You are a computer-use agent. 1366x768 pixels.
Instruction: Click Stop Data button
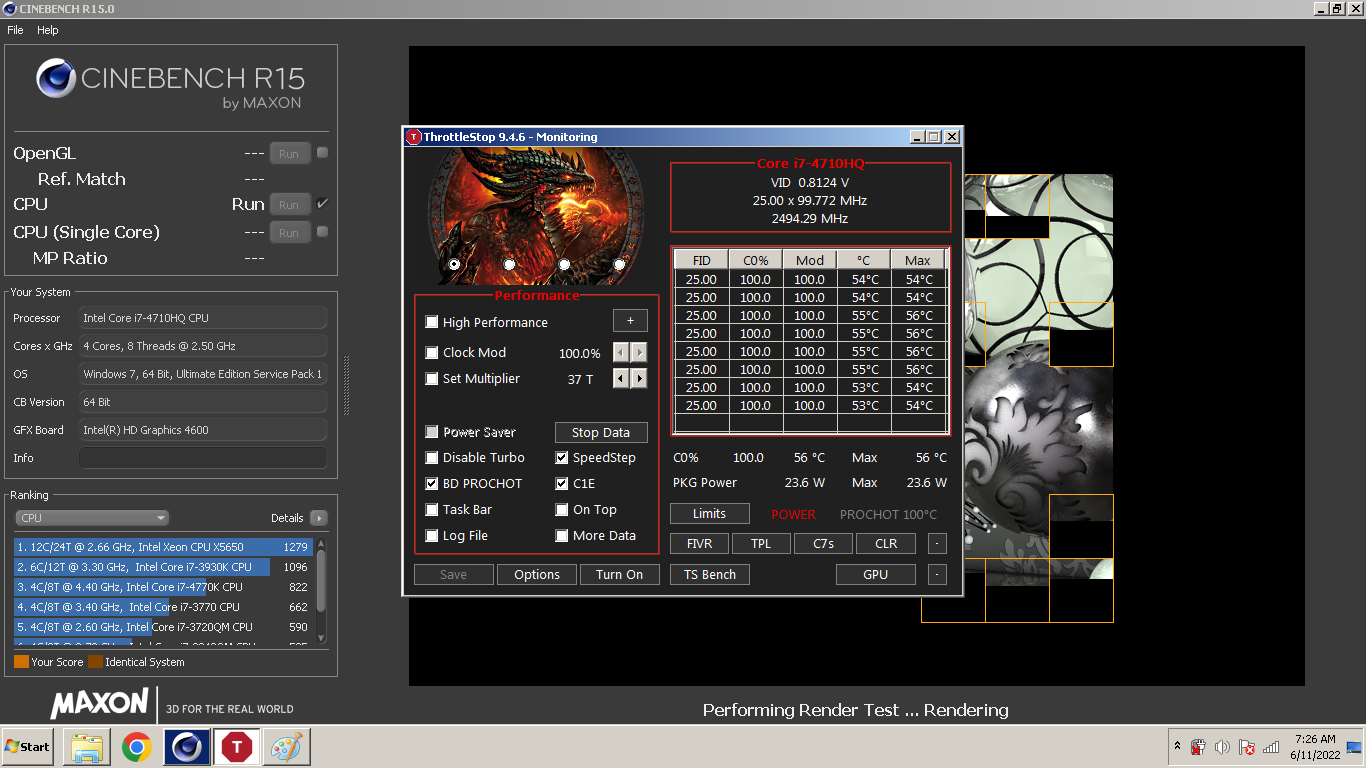point(601,432)
